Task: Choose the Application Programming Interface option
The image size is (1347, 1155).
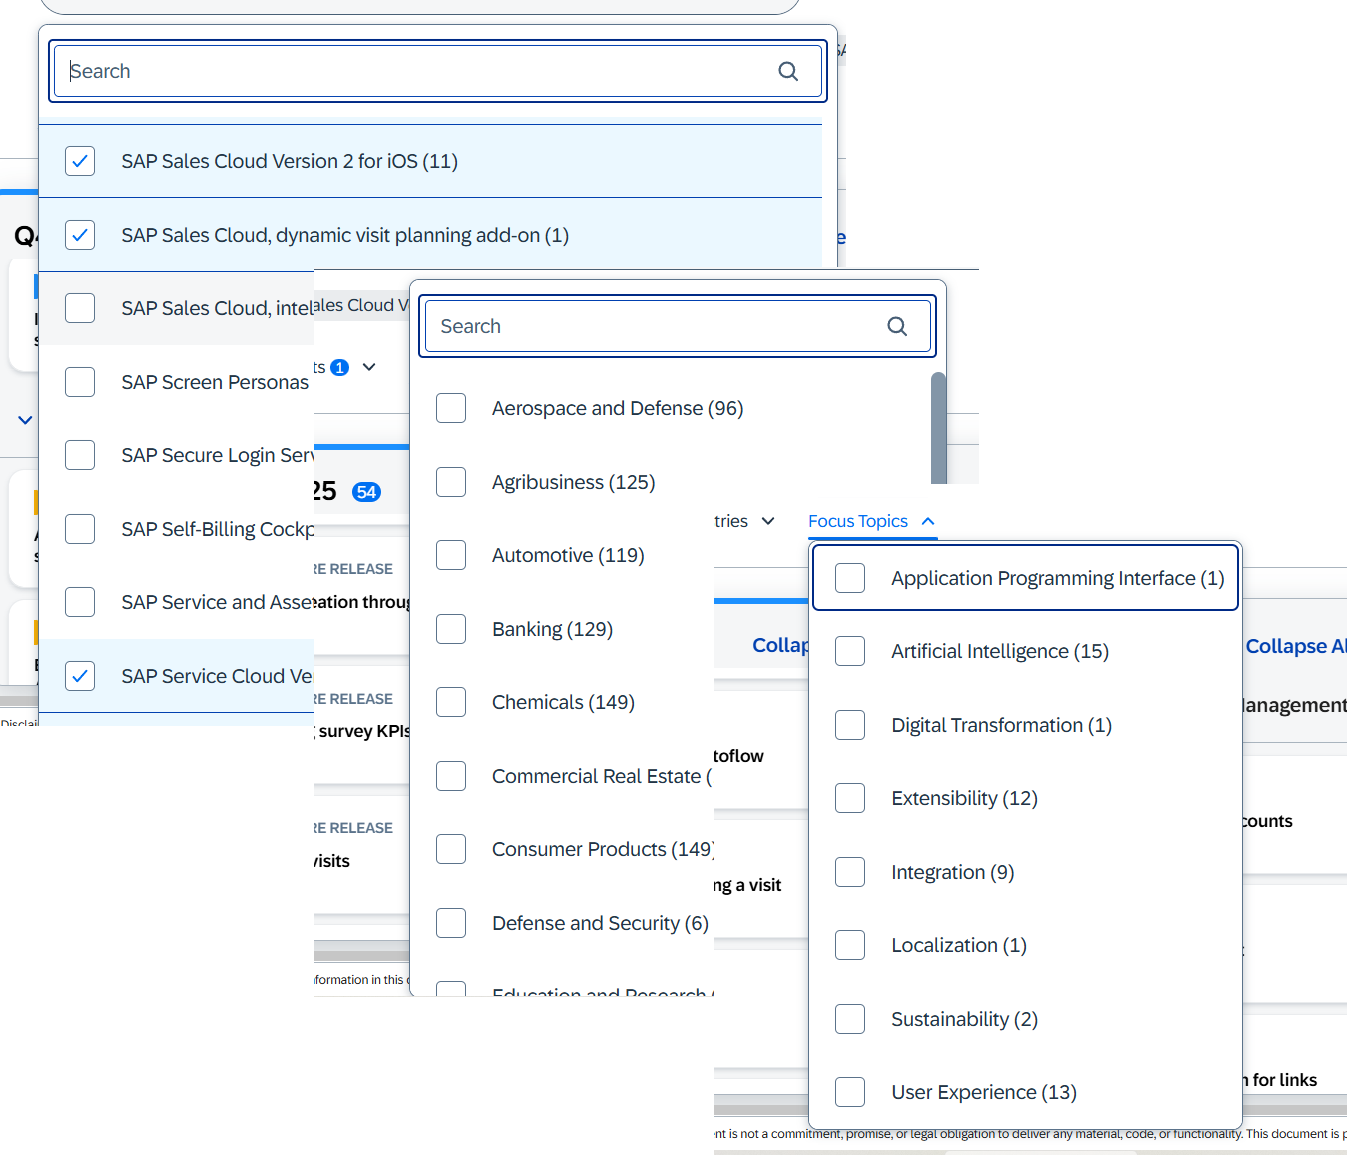Action: [x=850, y=578]
